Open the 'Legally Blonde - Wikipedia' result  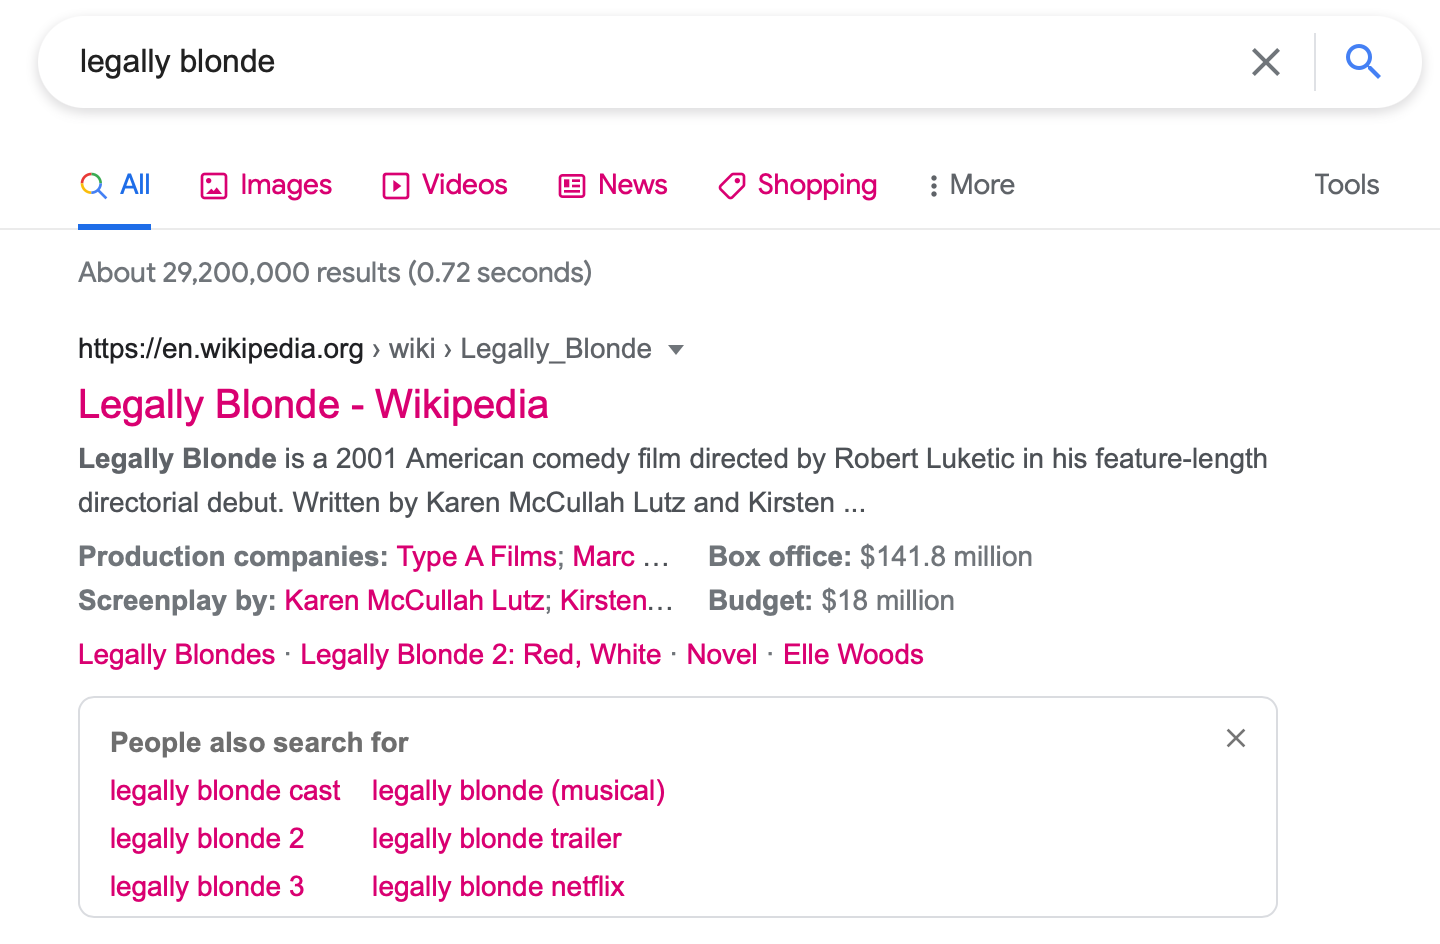(313, 405)
